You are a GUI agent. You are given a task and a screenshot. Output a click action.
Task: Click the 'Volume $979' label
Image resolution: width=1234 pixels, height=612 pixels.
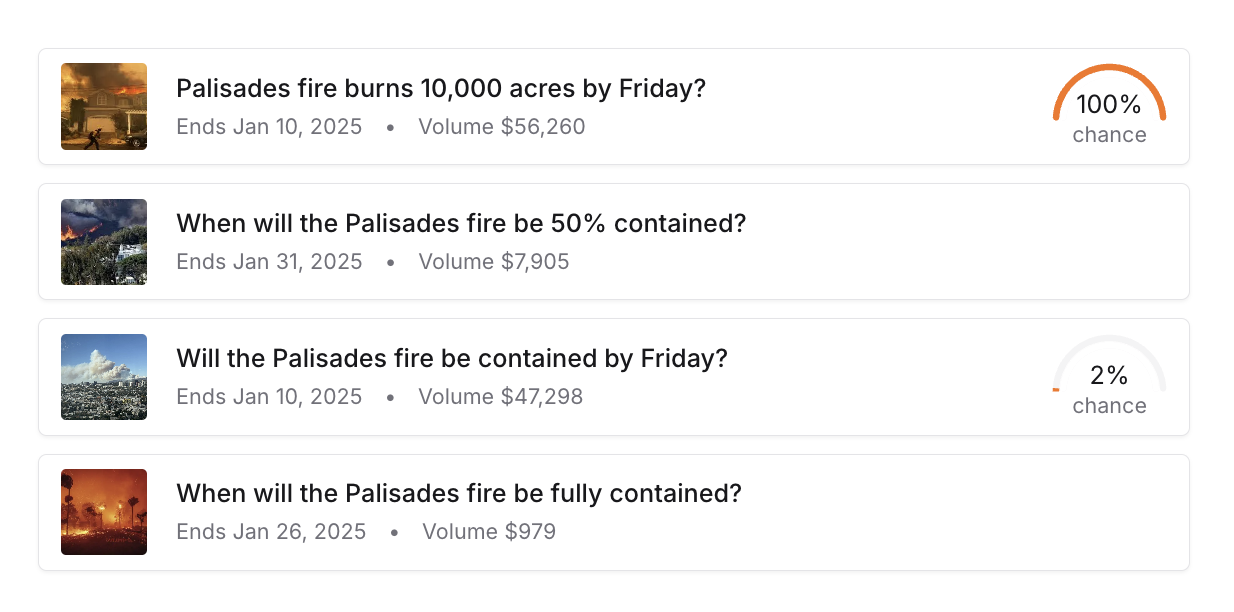click(x=489, y=532)
